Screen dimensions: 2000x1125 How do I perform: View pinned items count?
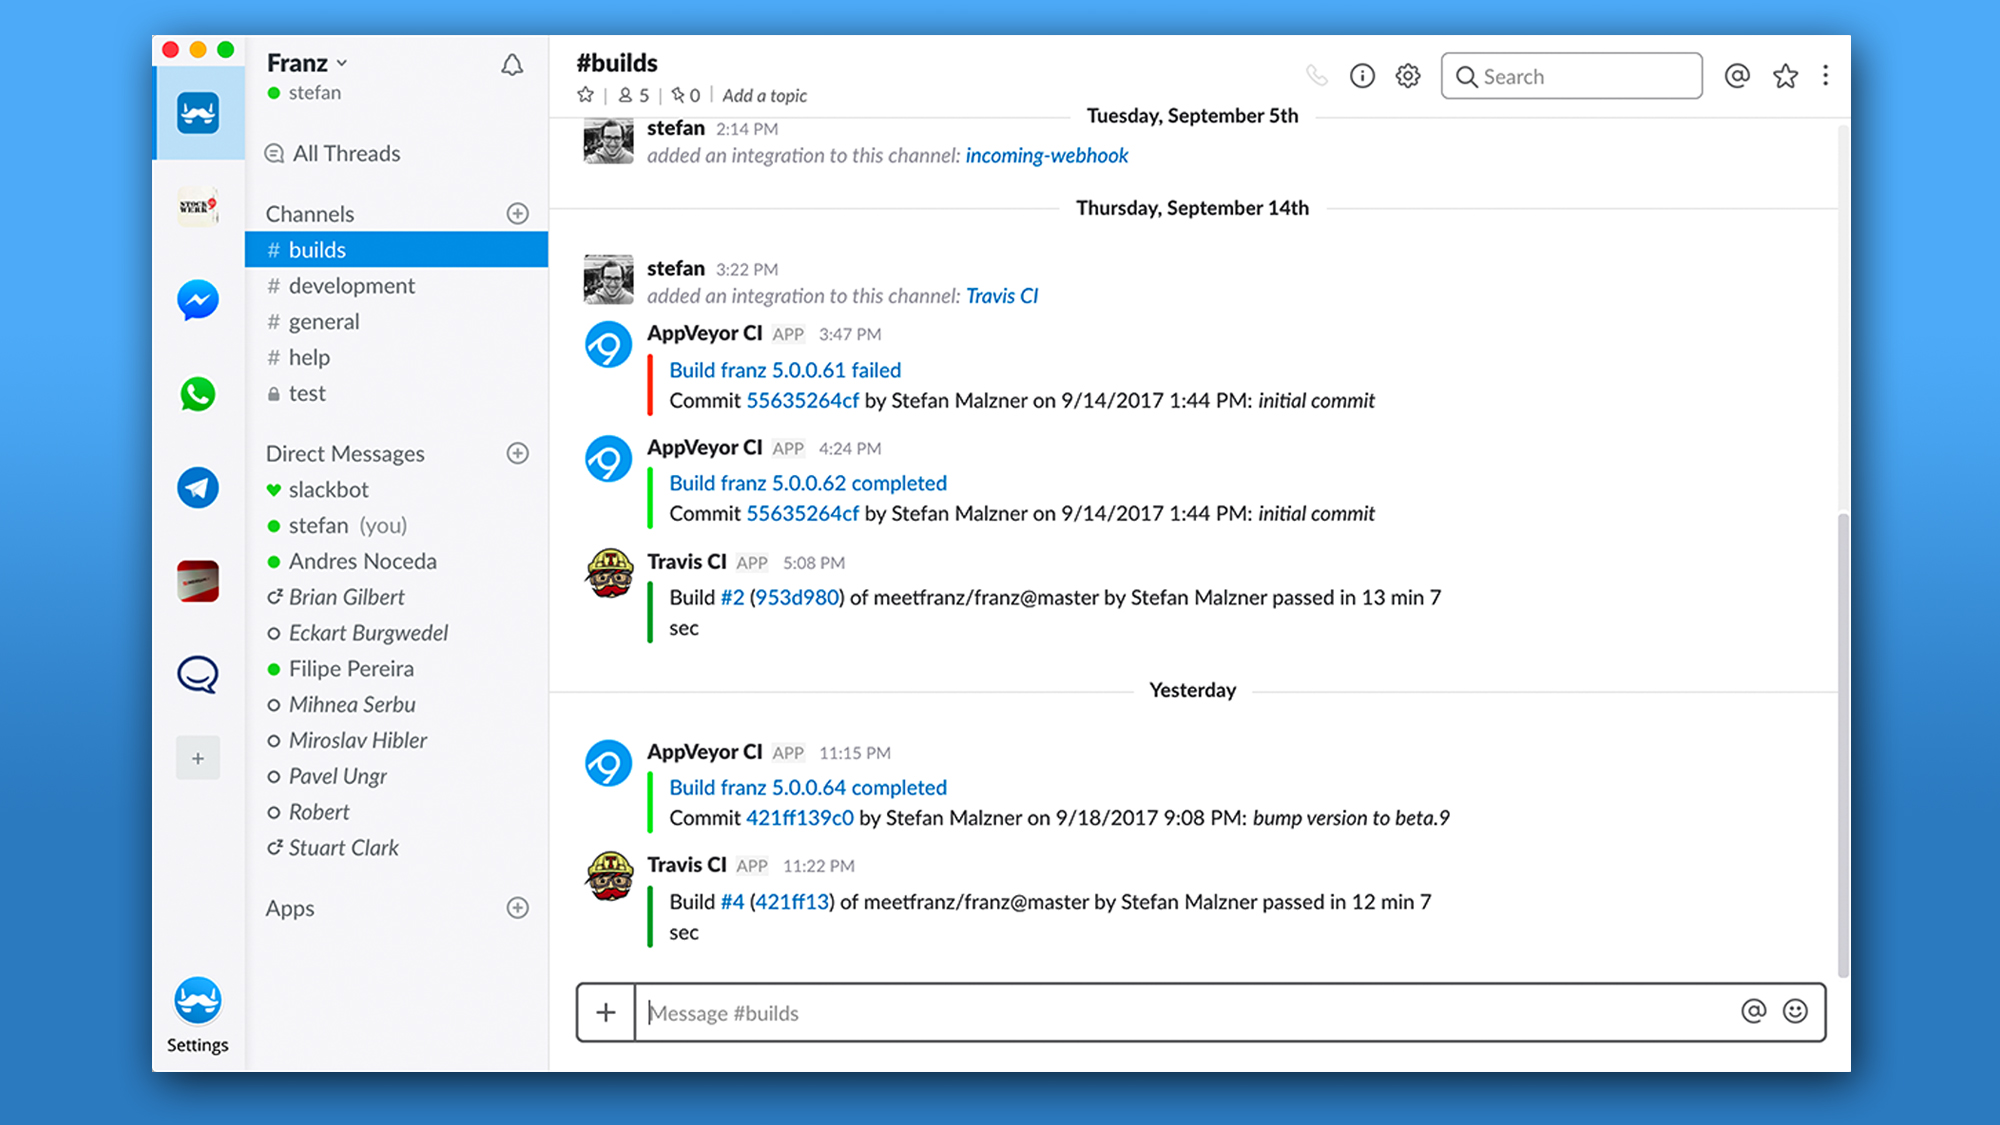tap(686, 95)
